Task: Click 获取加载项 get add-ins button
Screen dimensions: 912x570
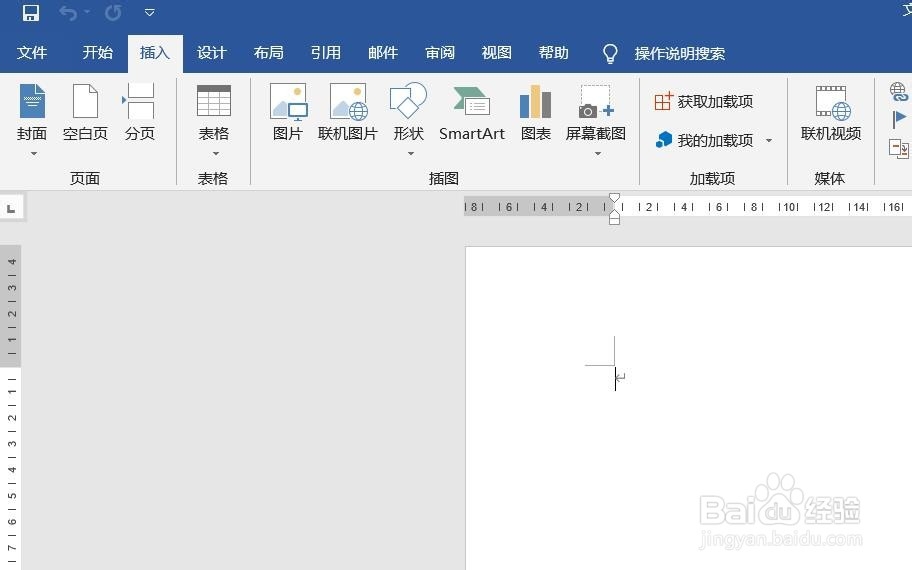Action: pyautogui.click(x=704, y=102)
